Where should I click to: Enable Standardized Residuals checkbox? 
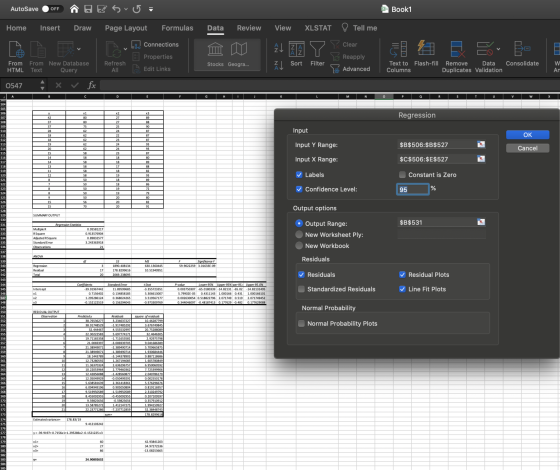(301, 289)
